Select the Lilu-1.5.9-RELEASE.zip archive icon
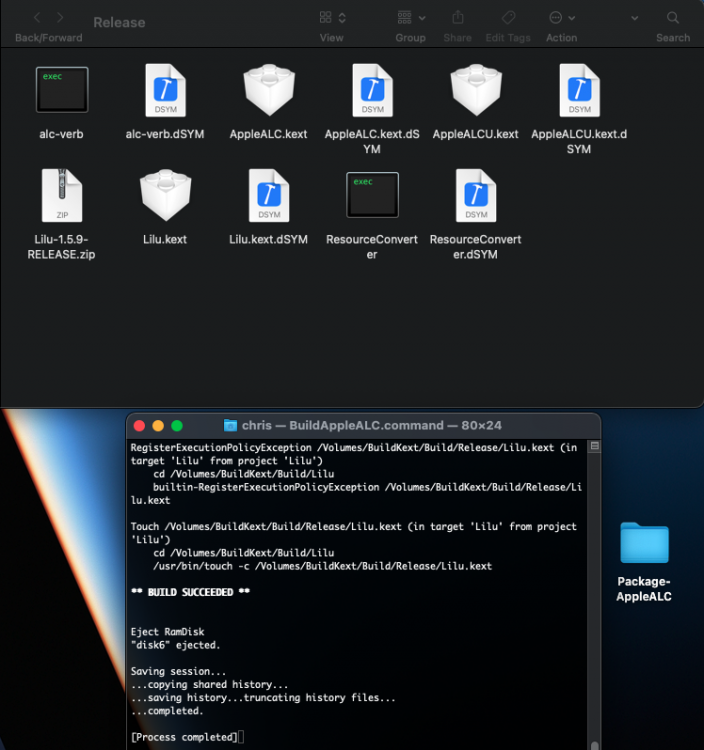The image size is (704, 750). pyautogui.click(x=62, y=195)
